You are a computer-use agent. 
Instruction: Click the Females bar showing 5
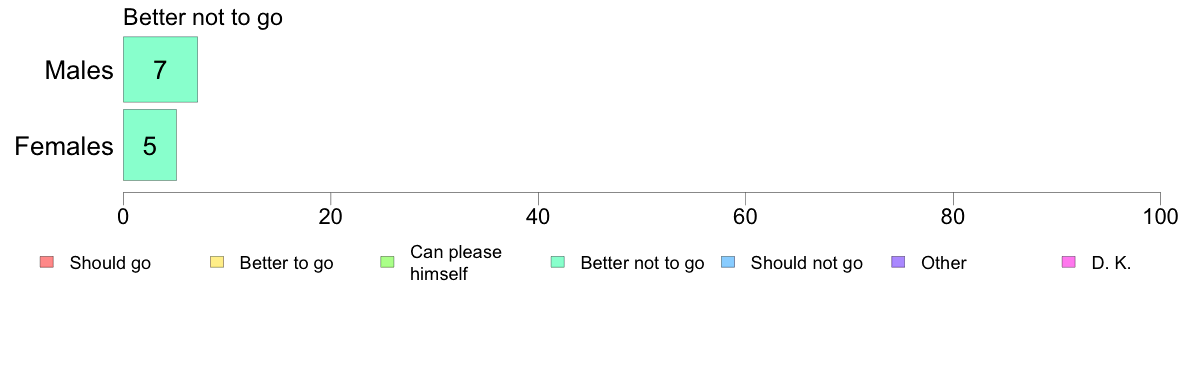(150, 145)
